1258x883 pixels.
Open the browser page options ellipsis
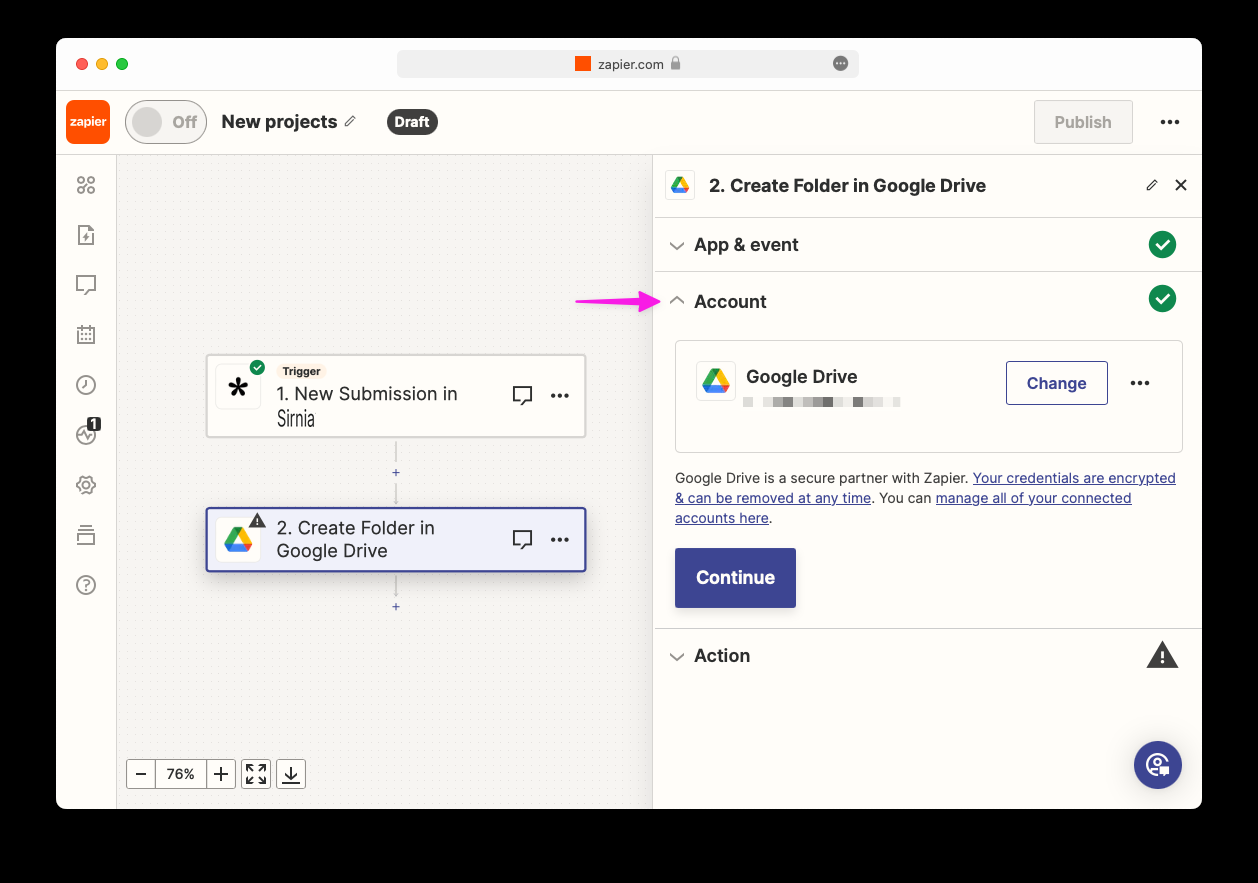coord(840,64)
